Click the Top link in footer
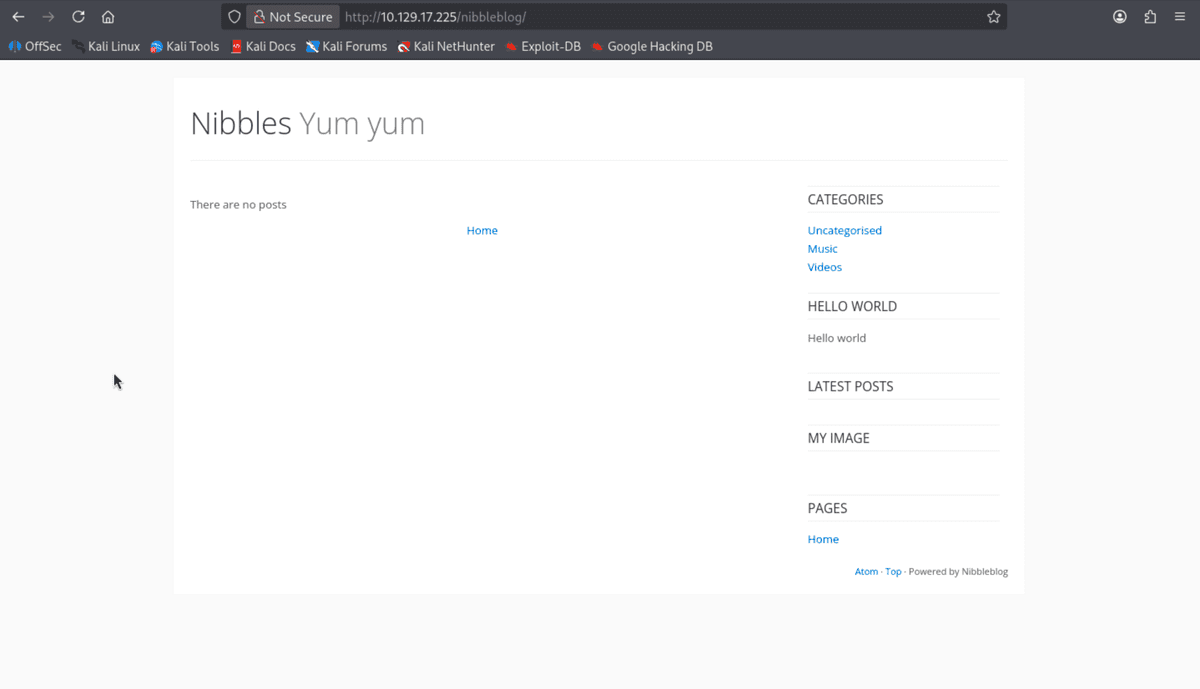 (893, 572)
